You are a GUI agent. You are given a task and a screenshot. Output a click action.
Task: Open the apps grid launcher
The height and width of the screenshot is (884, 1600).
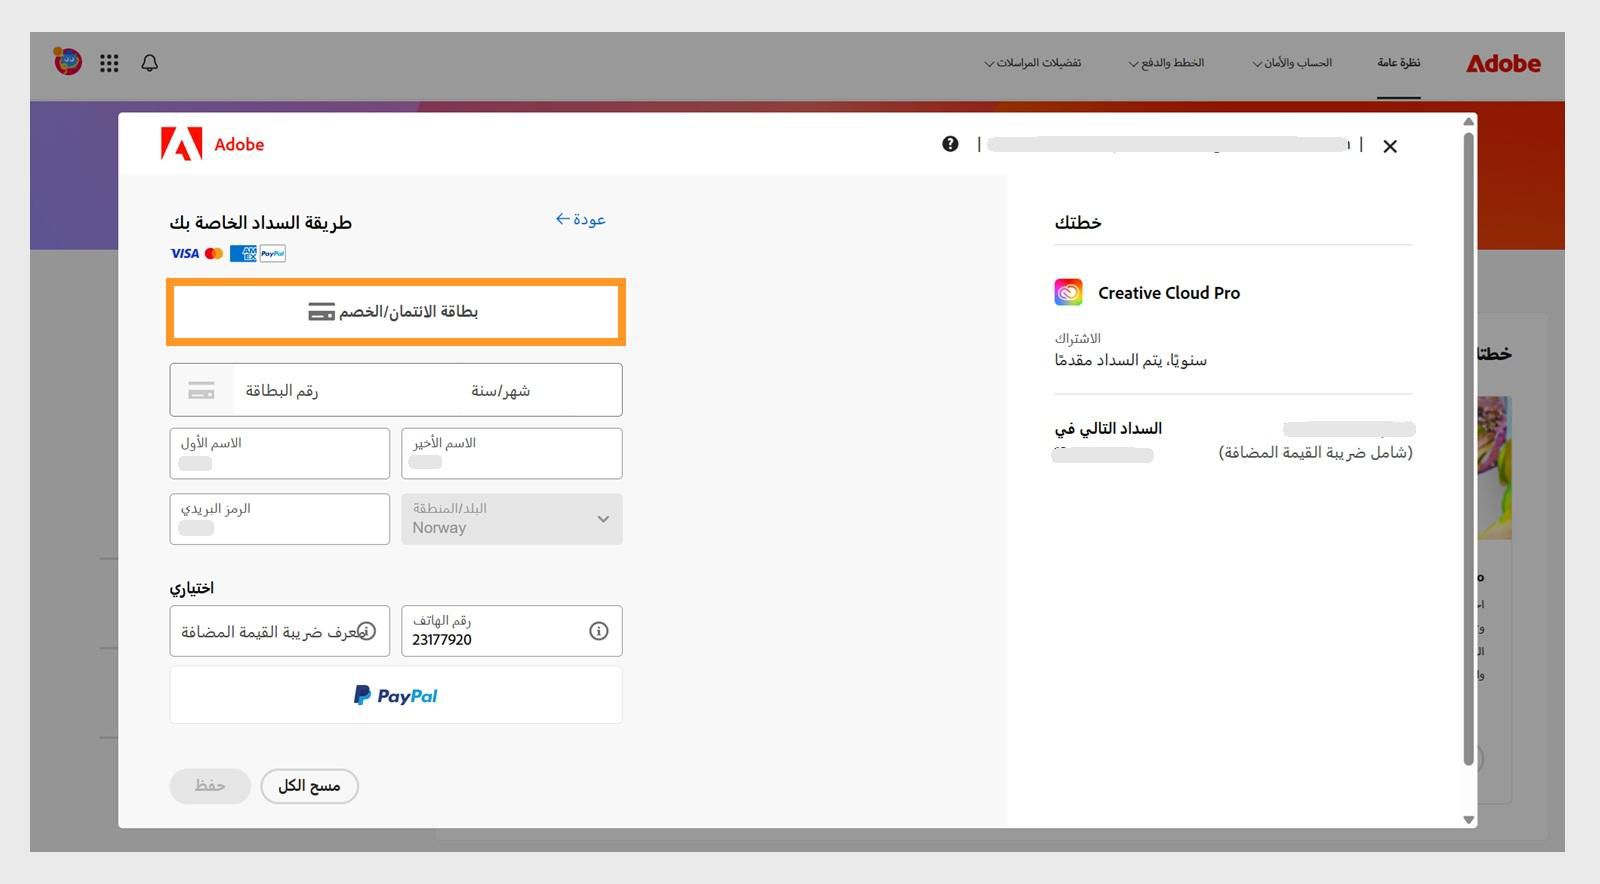(x=109, y=63)
